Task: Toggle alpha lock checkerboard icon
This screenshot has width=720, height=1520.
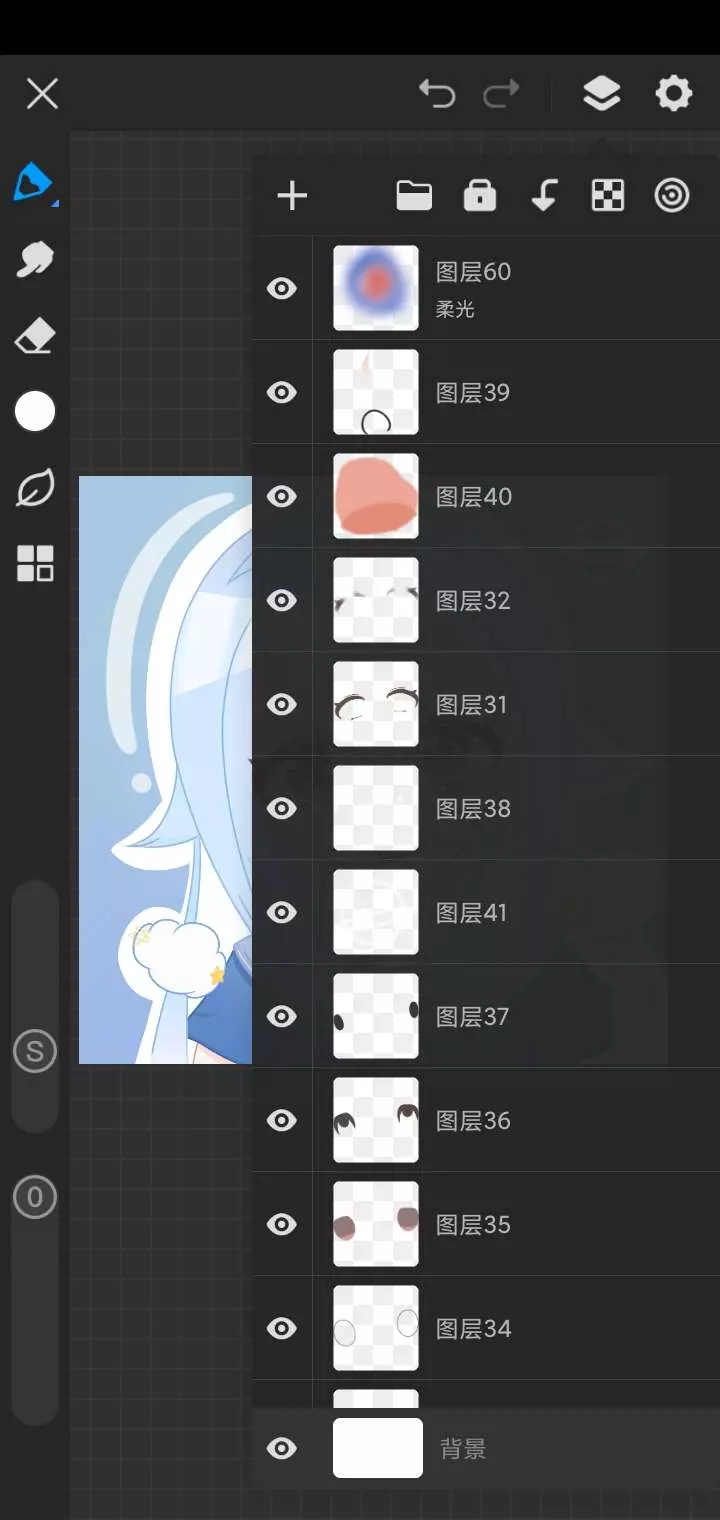Action: point(608,196)
